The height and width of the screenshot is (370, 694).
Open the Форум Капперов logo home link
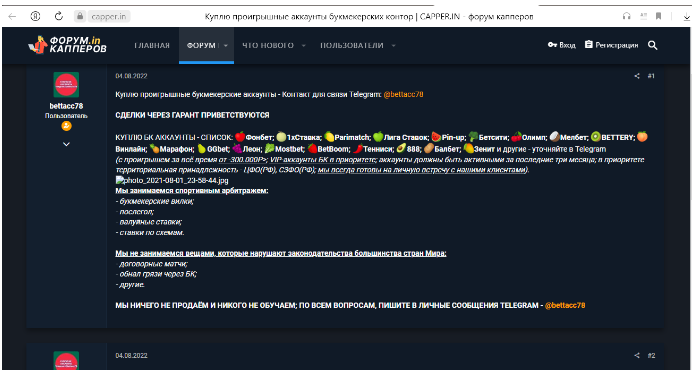67,45
